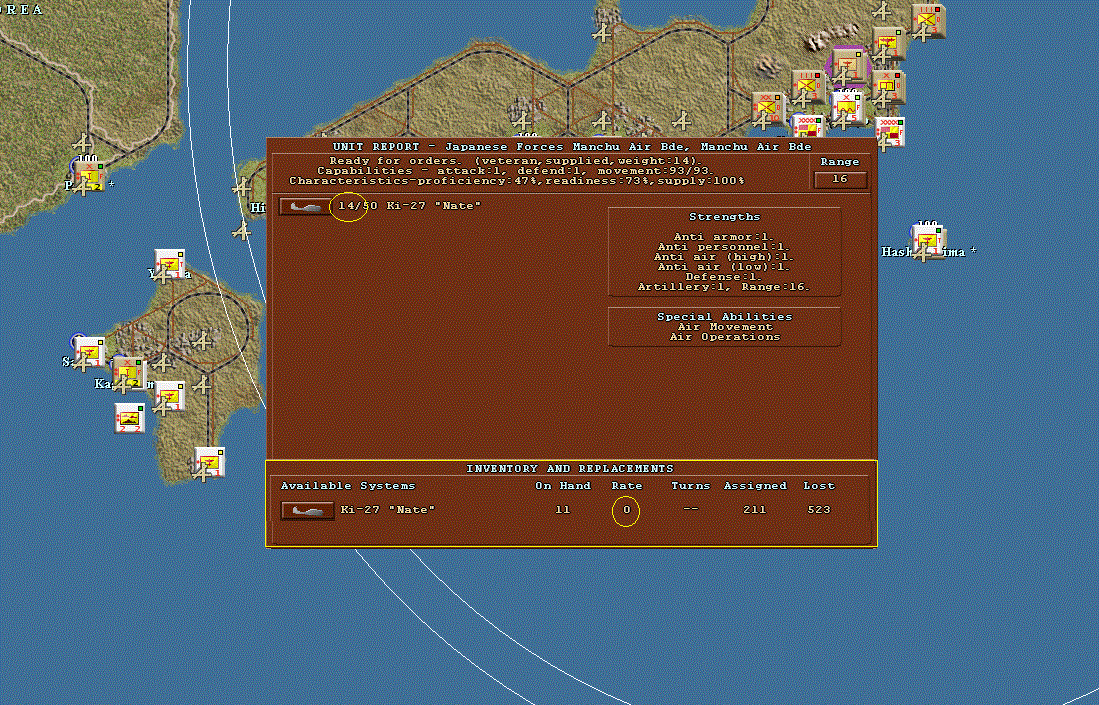This screenshot has height=705, width=1099.
Task: Click the Ki-27 "Nate" name in the unit equipment list
Action: click(434, 206)
